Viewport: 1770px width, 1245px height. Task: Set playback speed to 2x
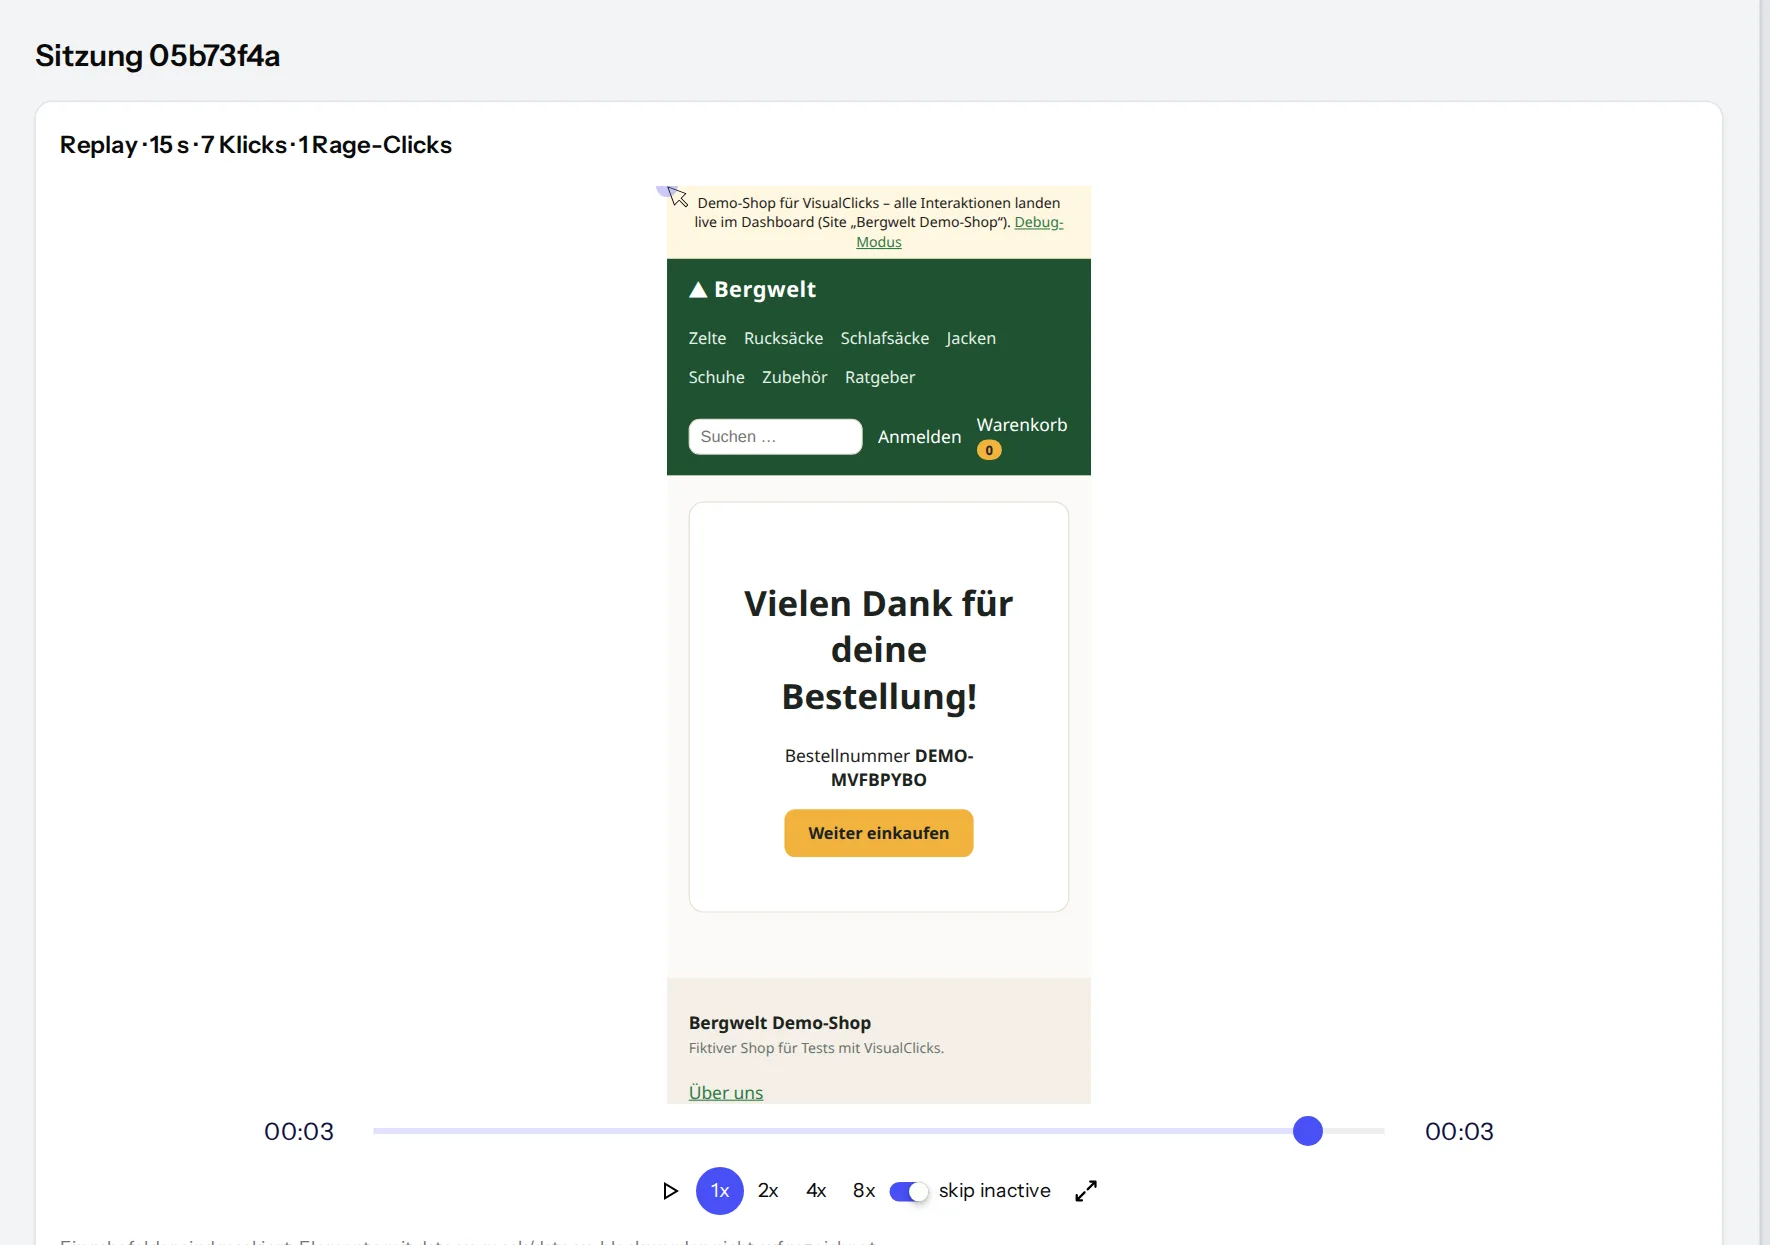click(x=768, y=1191)
